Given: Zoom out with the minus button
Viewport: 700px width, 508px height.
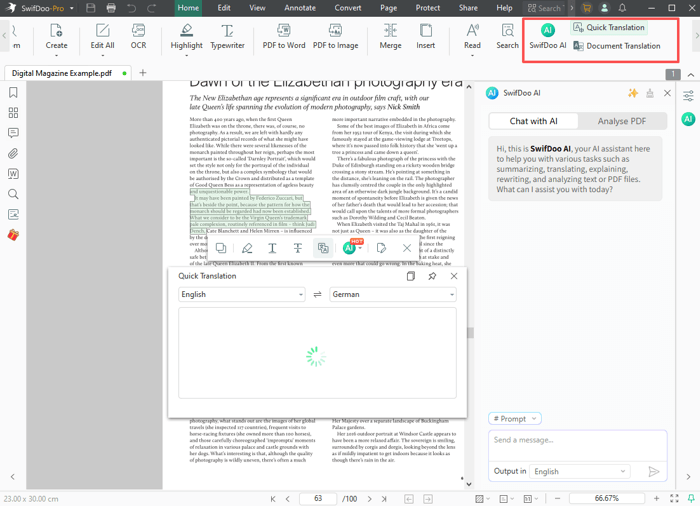Looking at the screenshot, I should point(558,499).
